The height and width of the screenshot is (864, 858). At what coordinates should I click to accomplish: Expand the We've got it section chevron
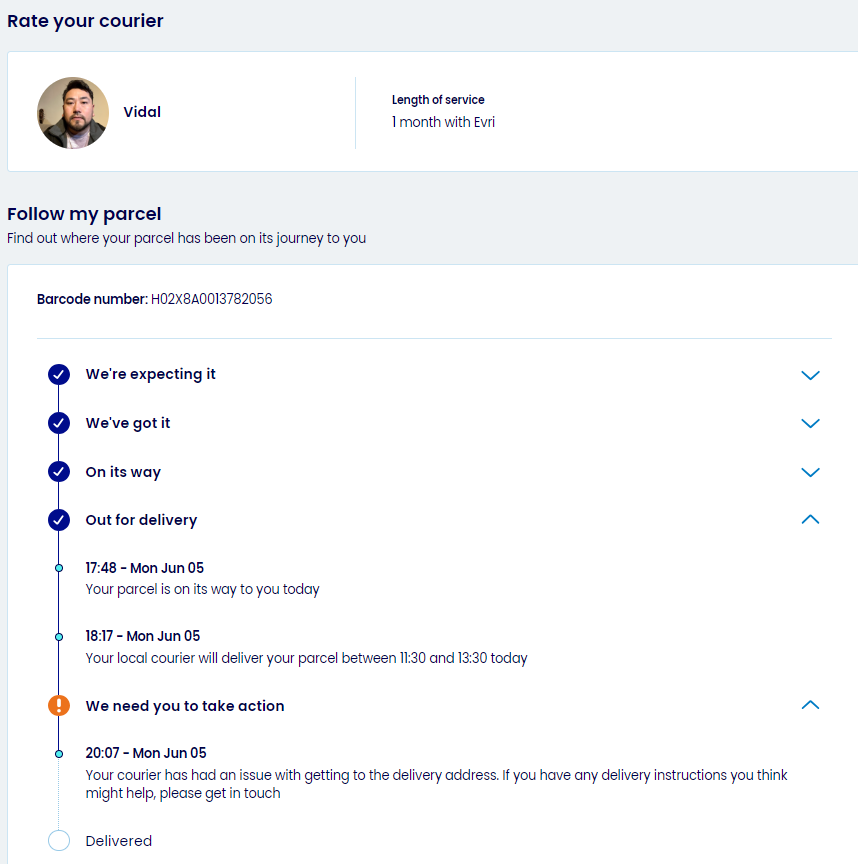810,423
